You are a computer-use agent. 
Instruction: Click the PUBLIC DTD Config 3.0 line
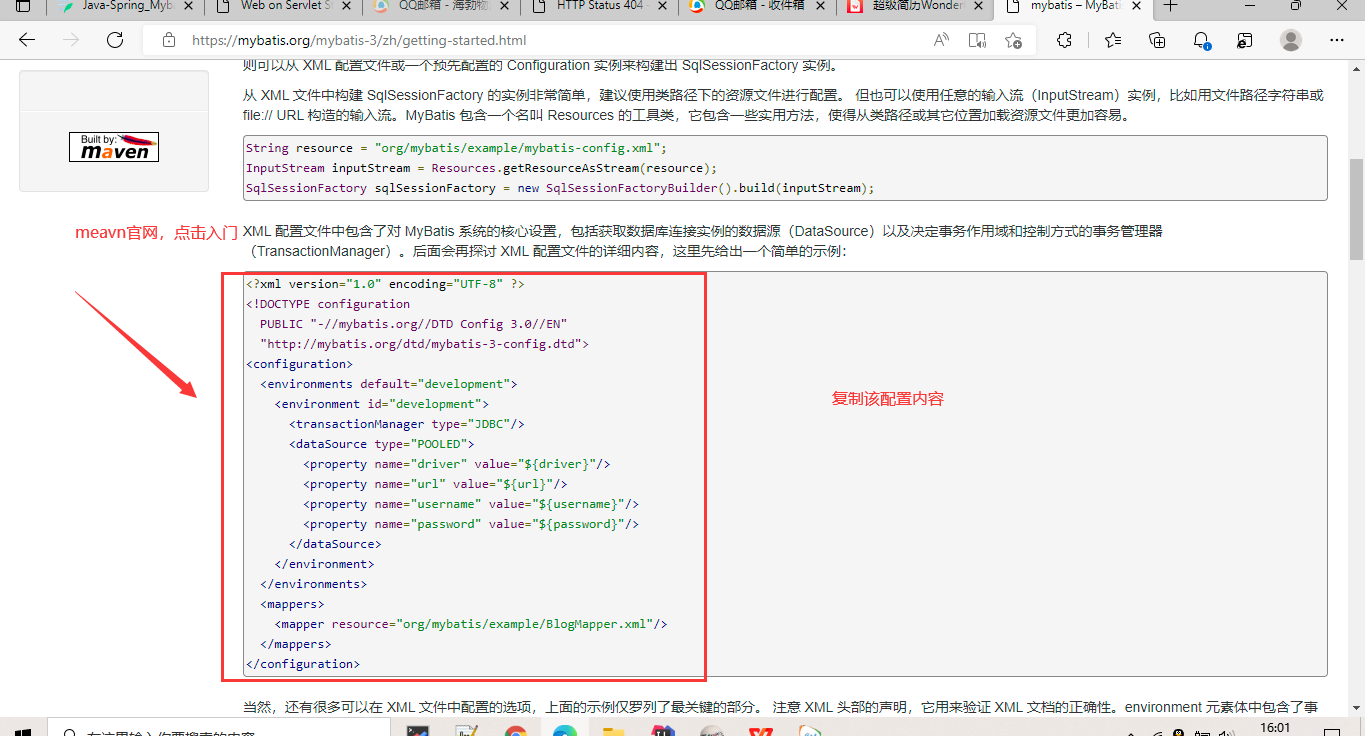[414, 324]
